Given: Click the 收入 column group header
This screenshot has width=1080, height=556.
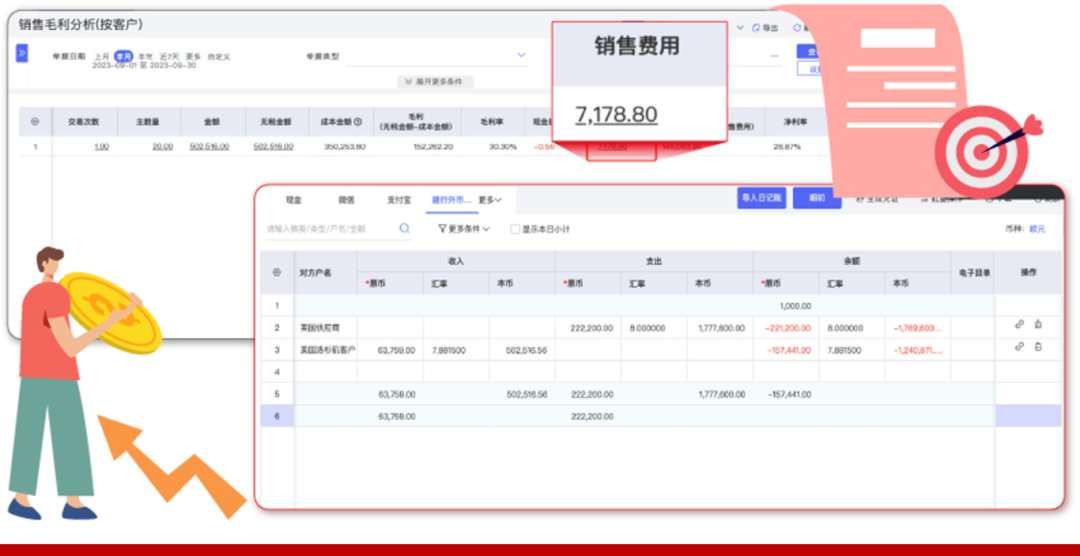Looking at the screenshot, I should tap(456, 262).
